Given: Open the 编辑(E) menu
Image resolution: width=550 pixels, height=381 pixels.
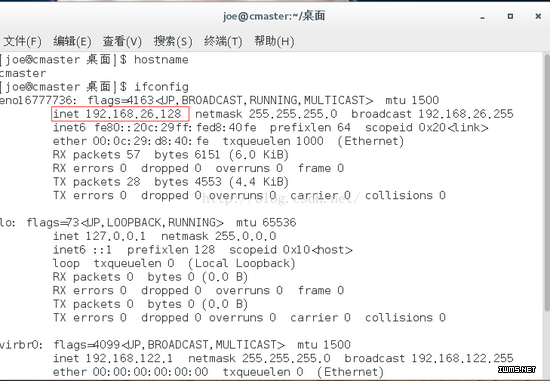Looking at the screenshot, I should click(72, 41).
